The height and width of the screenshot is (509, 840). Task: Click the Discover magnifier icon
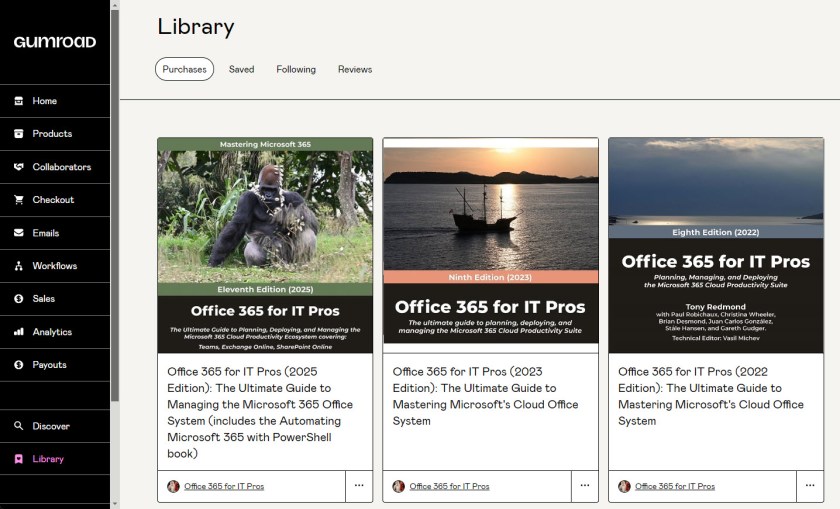point(19,425)
